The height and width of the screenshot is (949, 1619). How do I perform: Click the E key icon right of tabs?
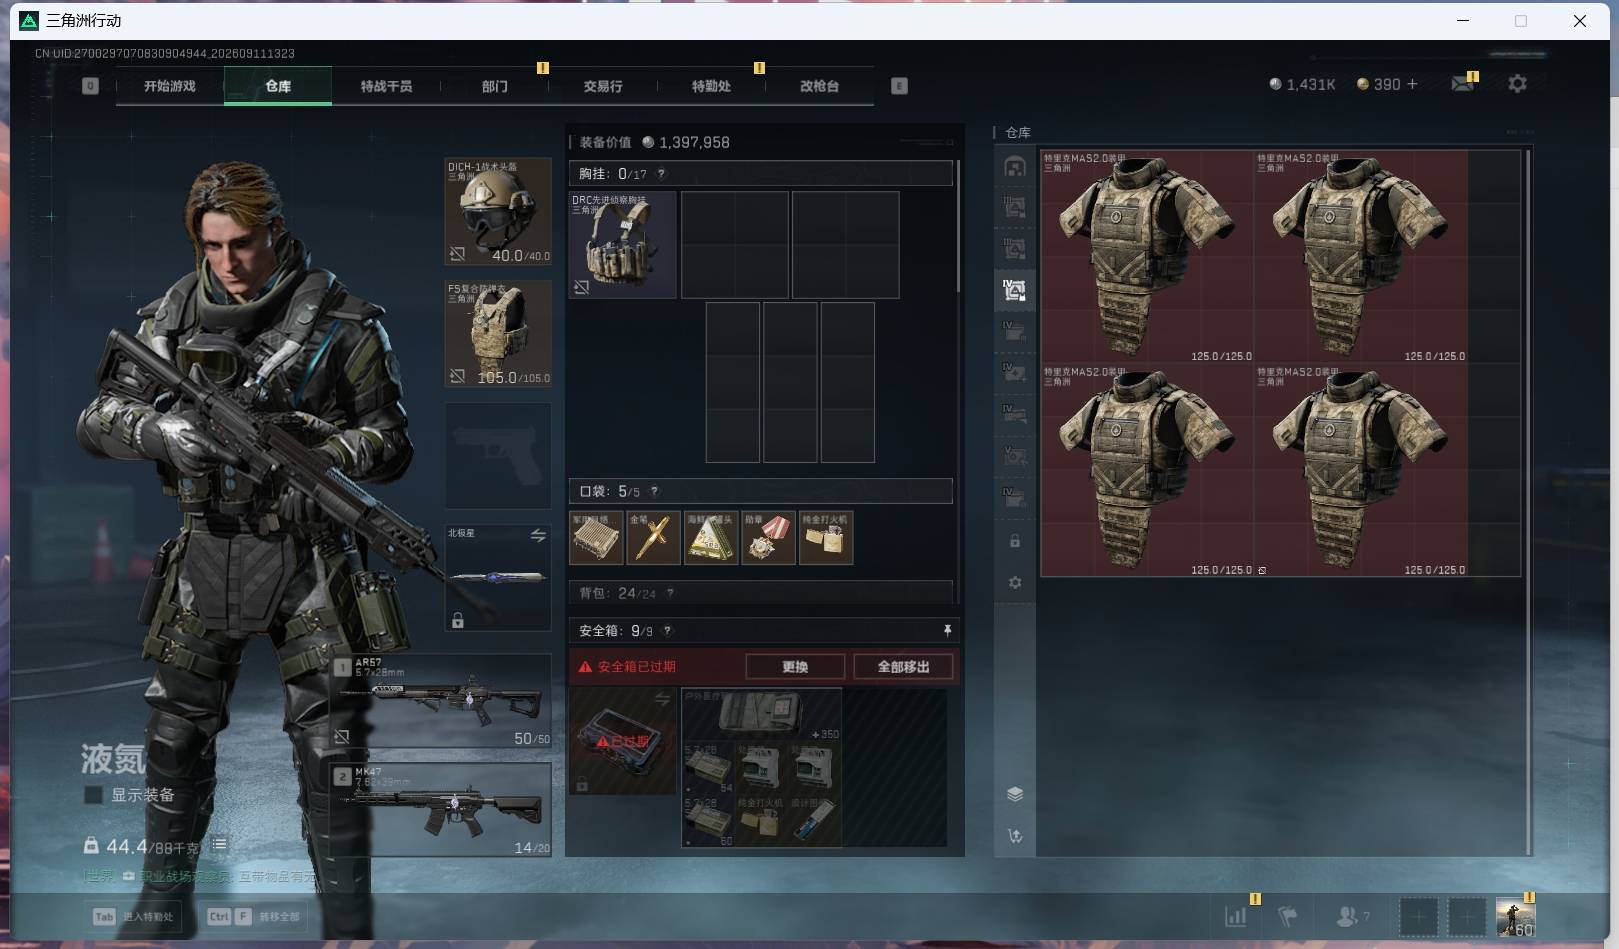pos(899,86)
